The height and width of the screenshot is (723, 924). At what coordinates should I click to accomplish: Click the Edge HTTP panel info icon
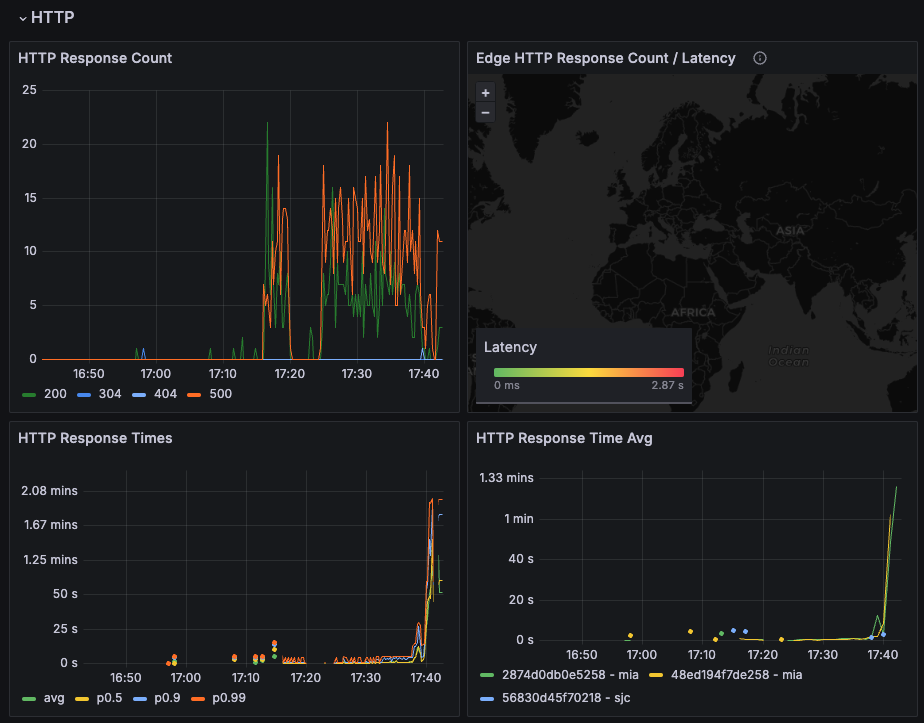pos(759,58)
